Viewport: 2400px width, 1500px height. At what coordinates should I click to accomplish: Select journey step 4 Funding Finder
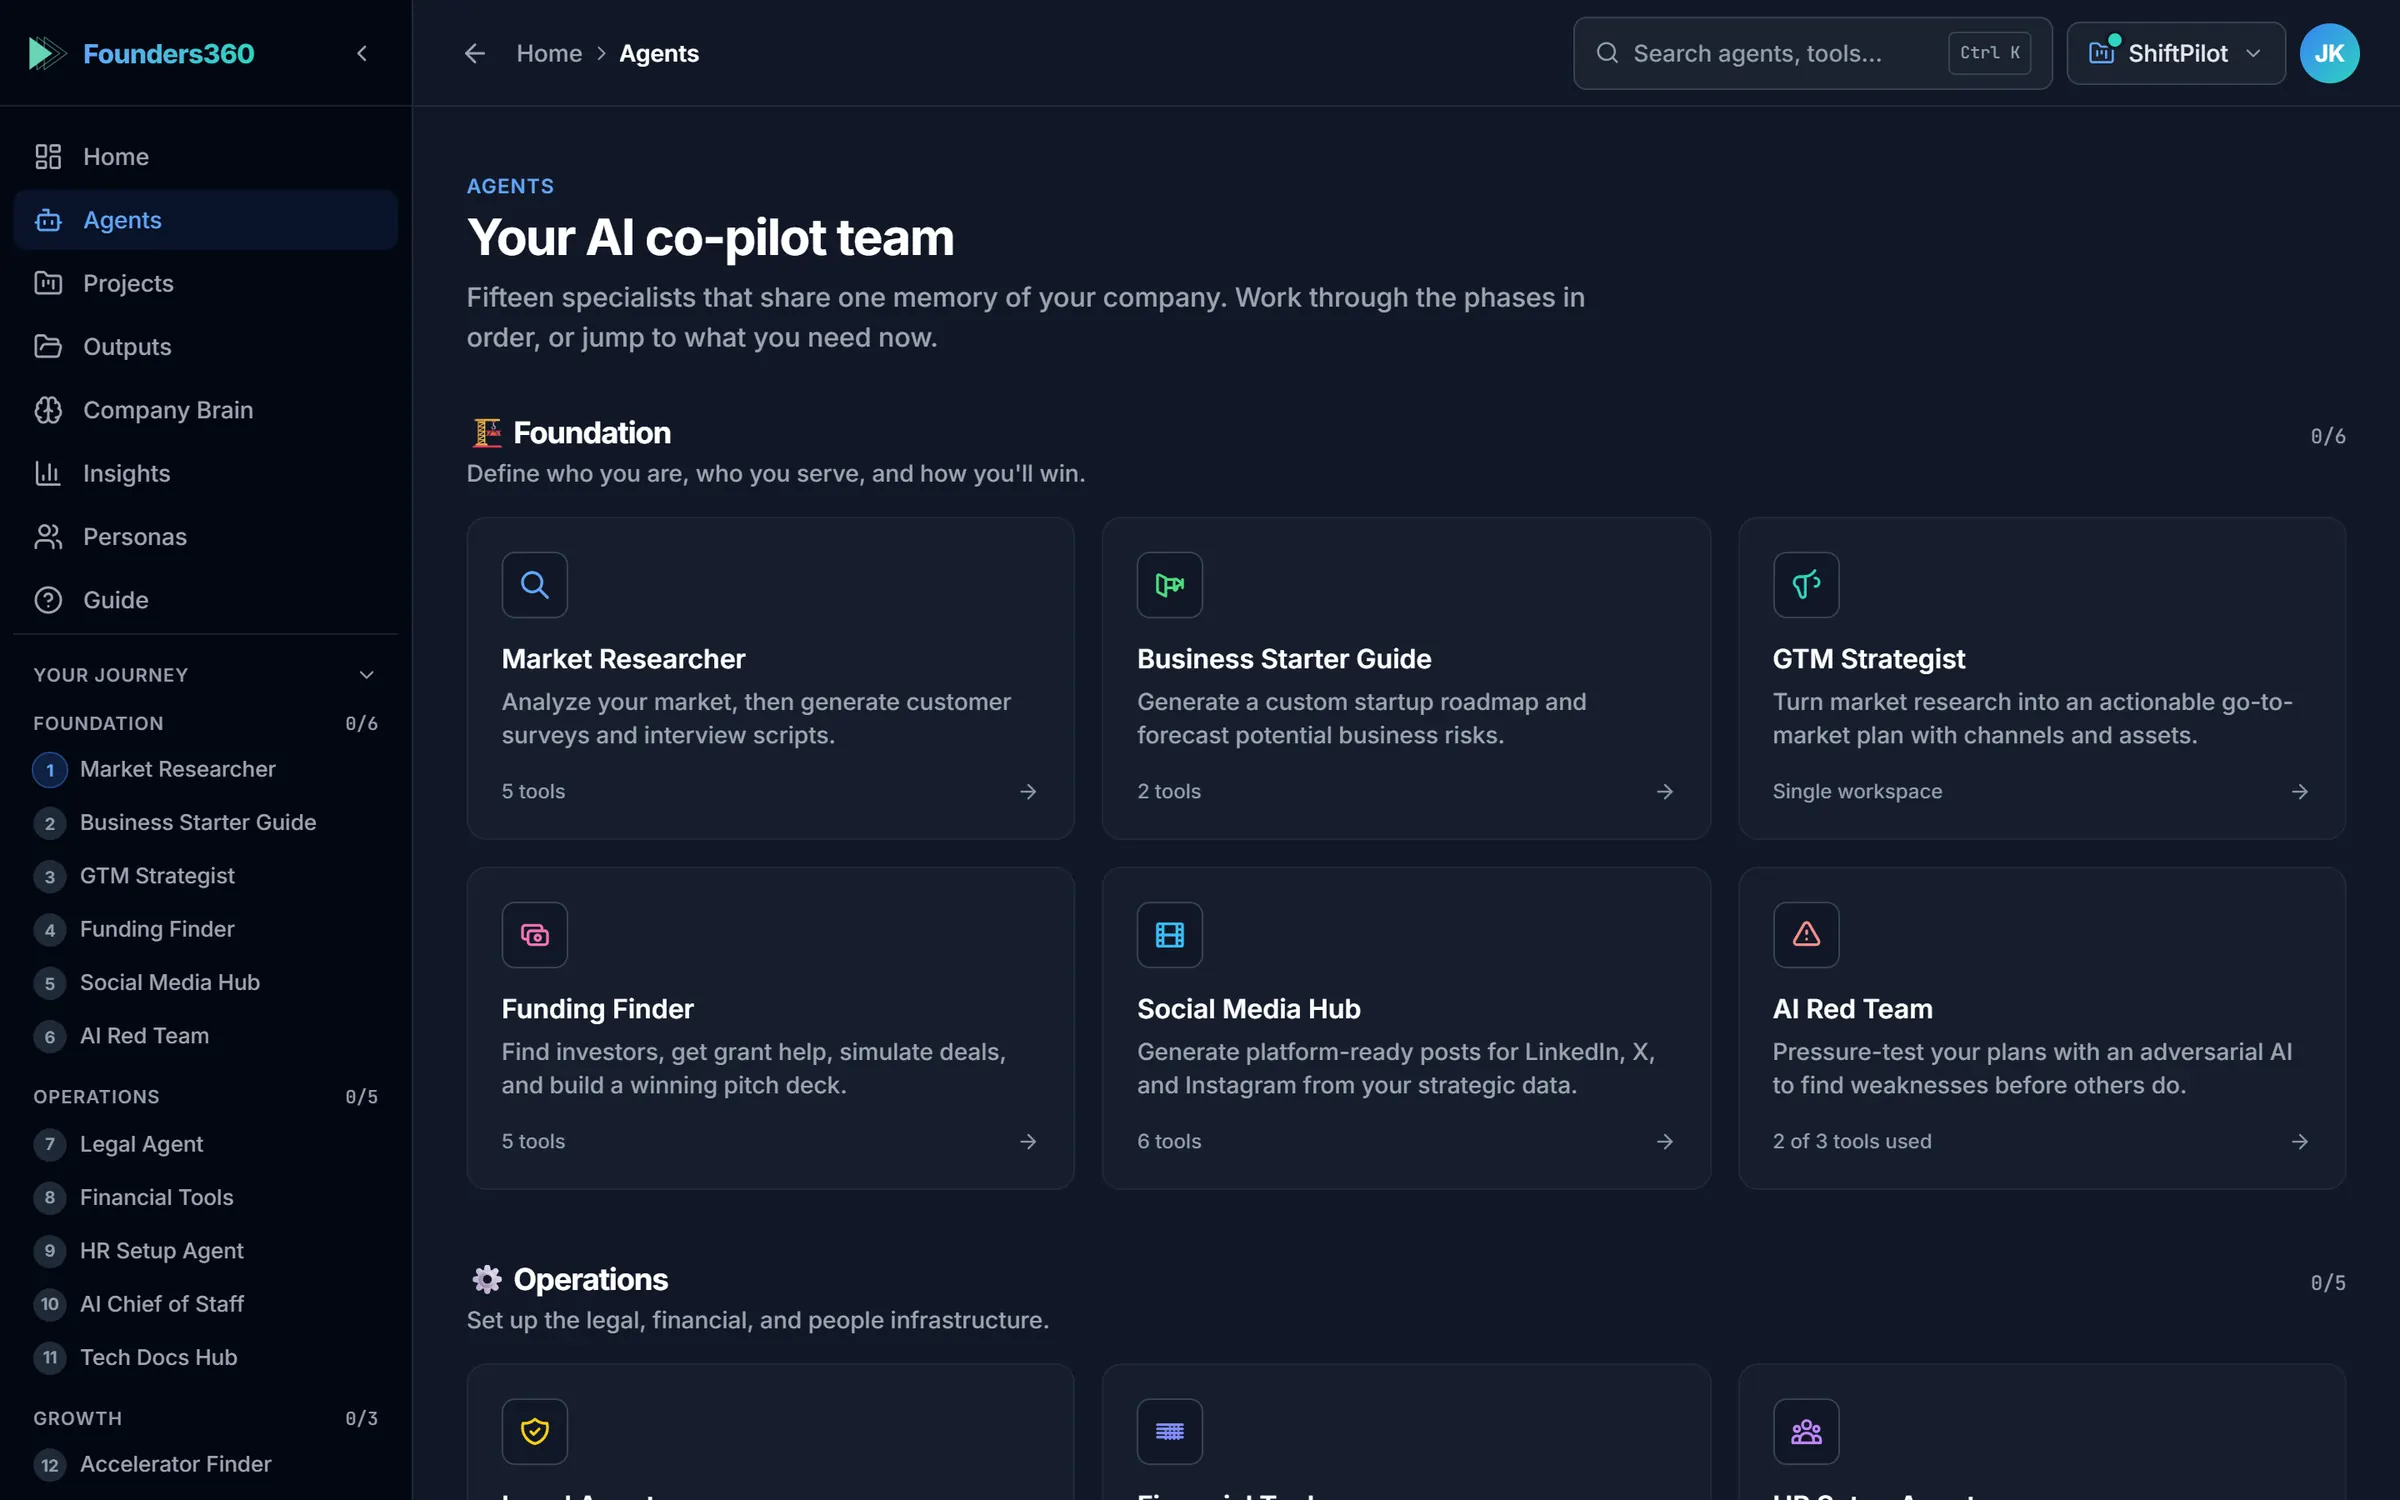pyautogui.click(x=205, y=929)
